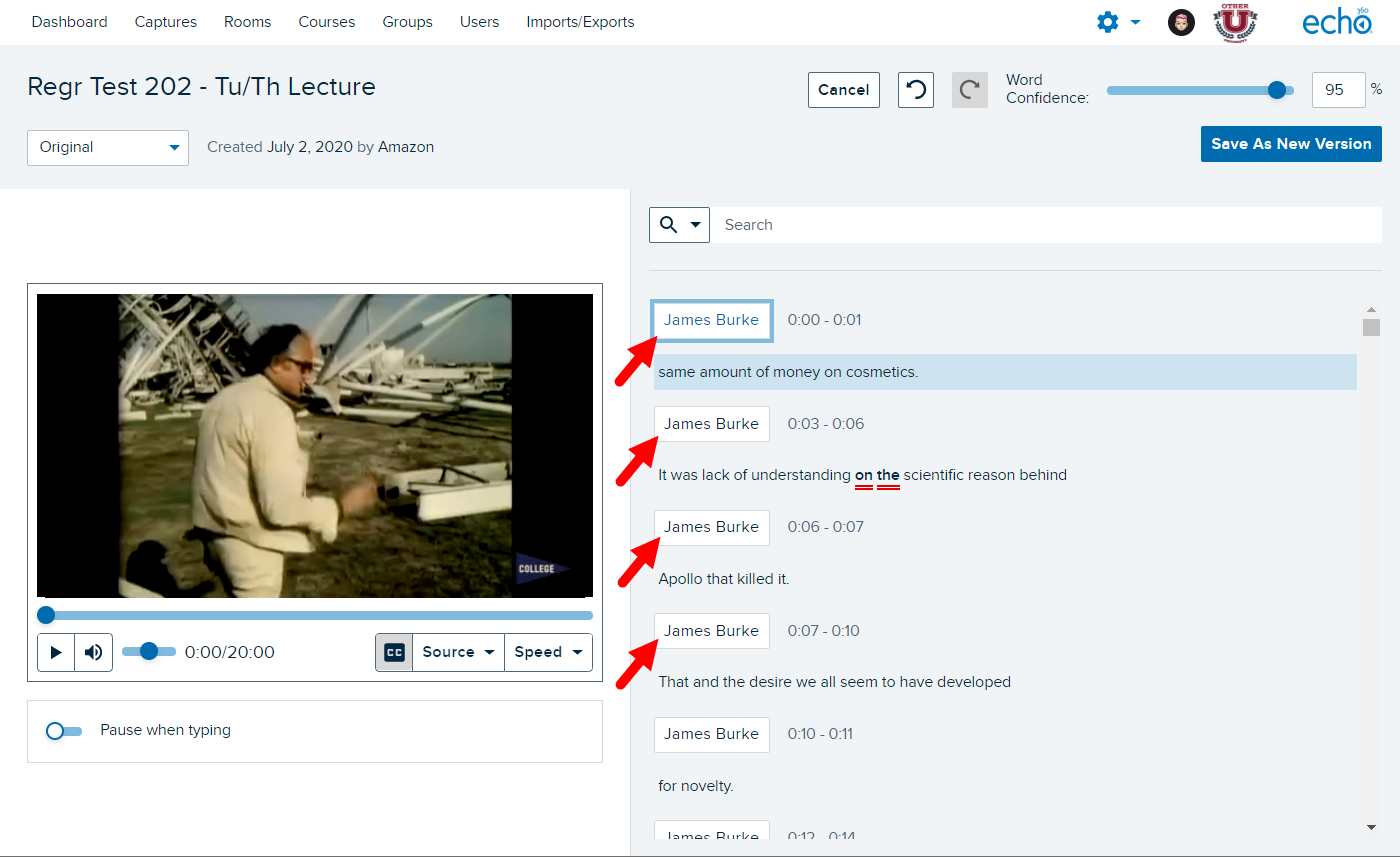Click James Burke speaker at 0:07 - 0:10

point(711,631)
